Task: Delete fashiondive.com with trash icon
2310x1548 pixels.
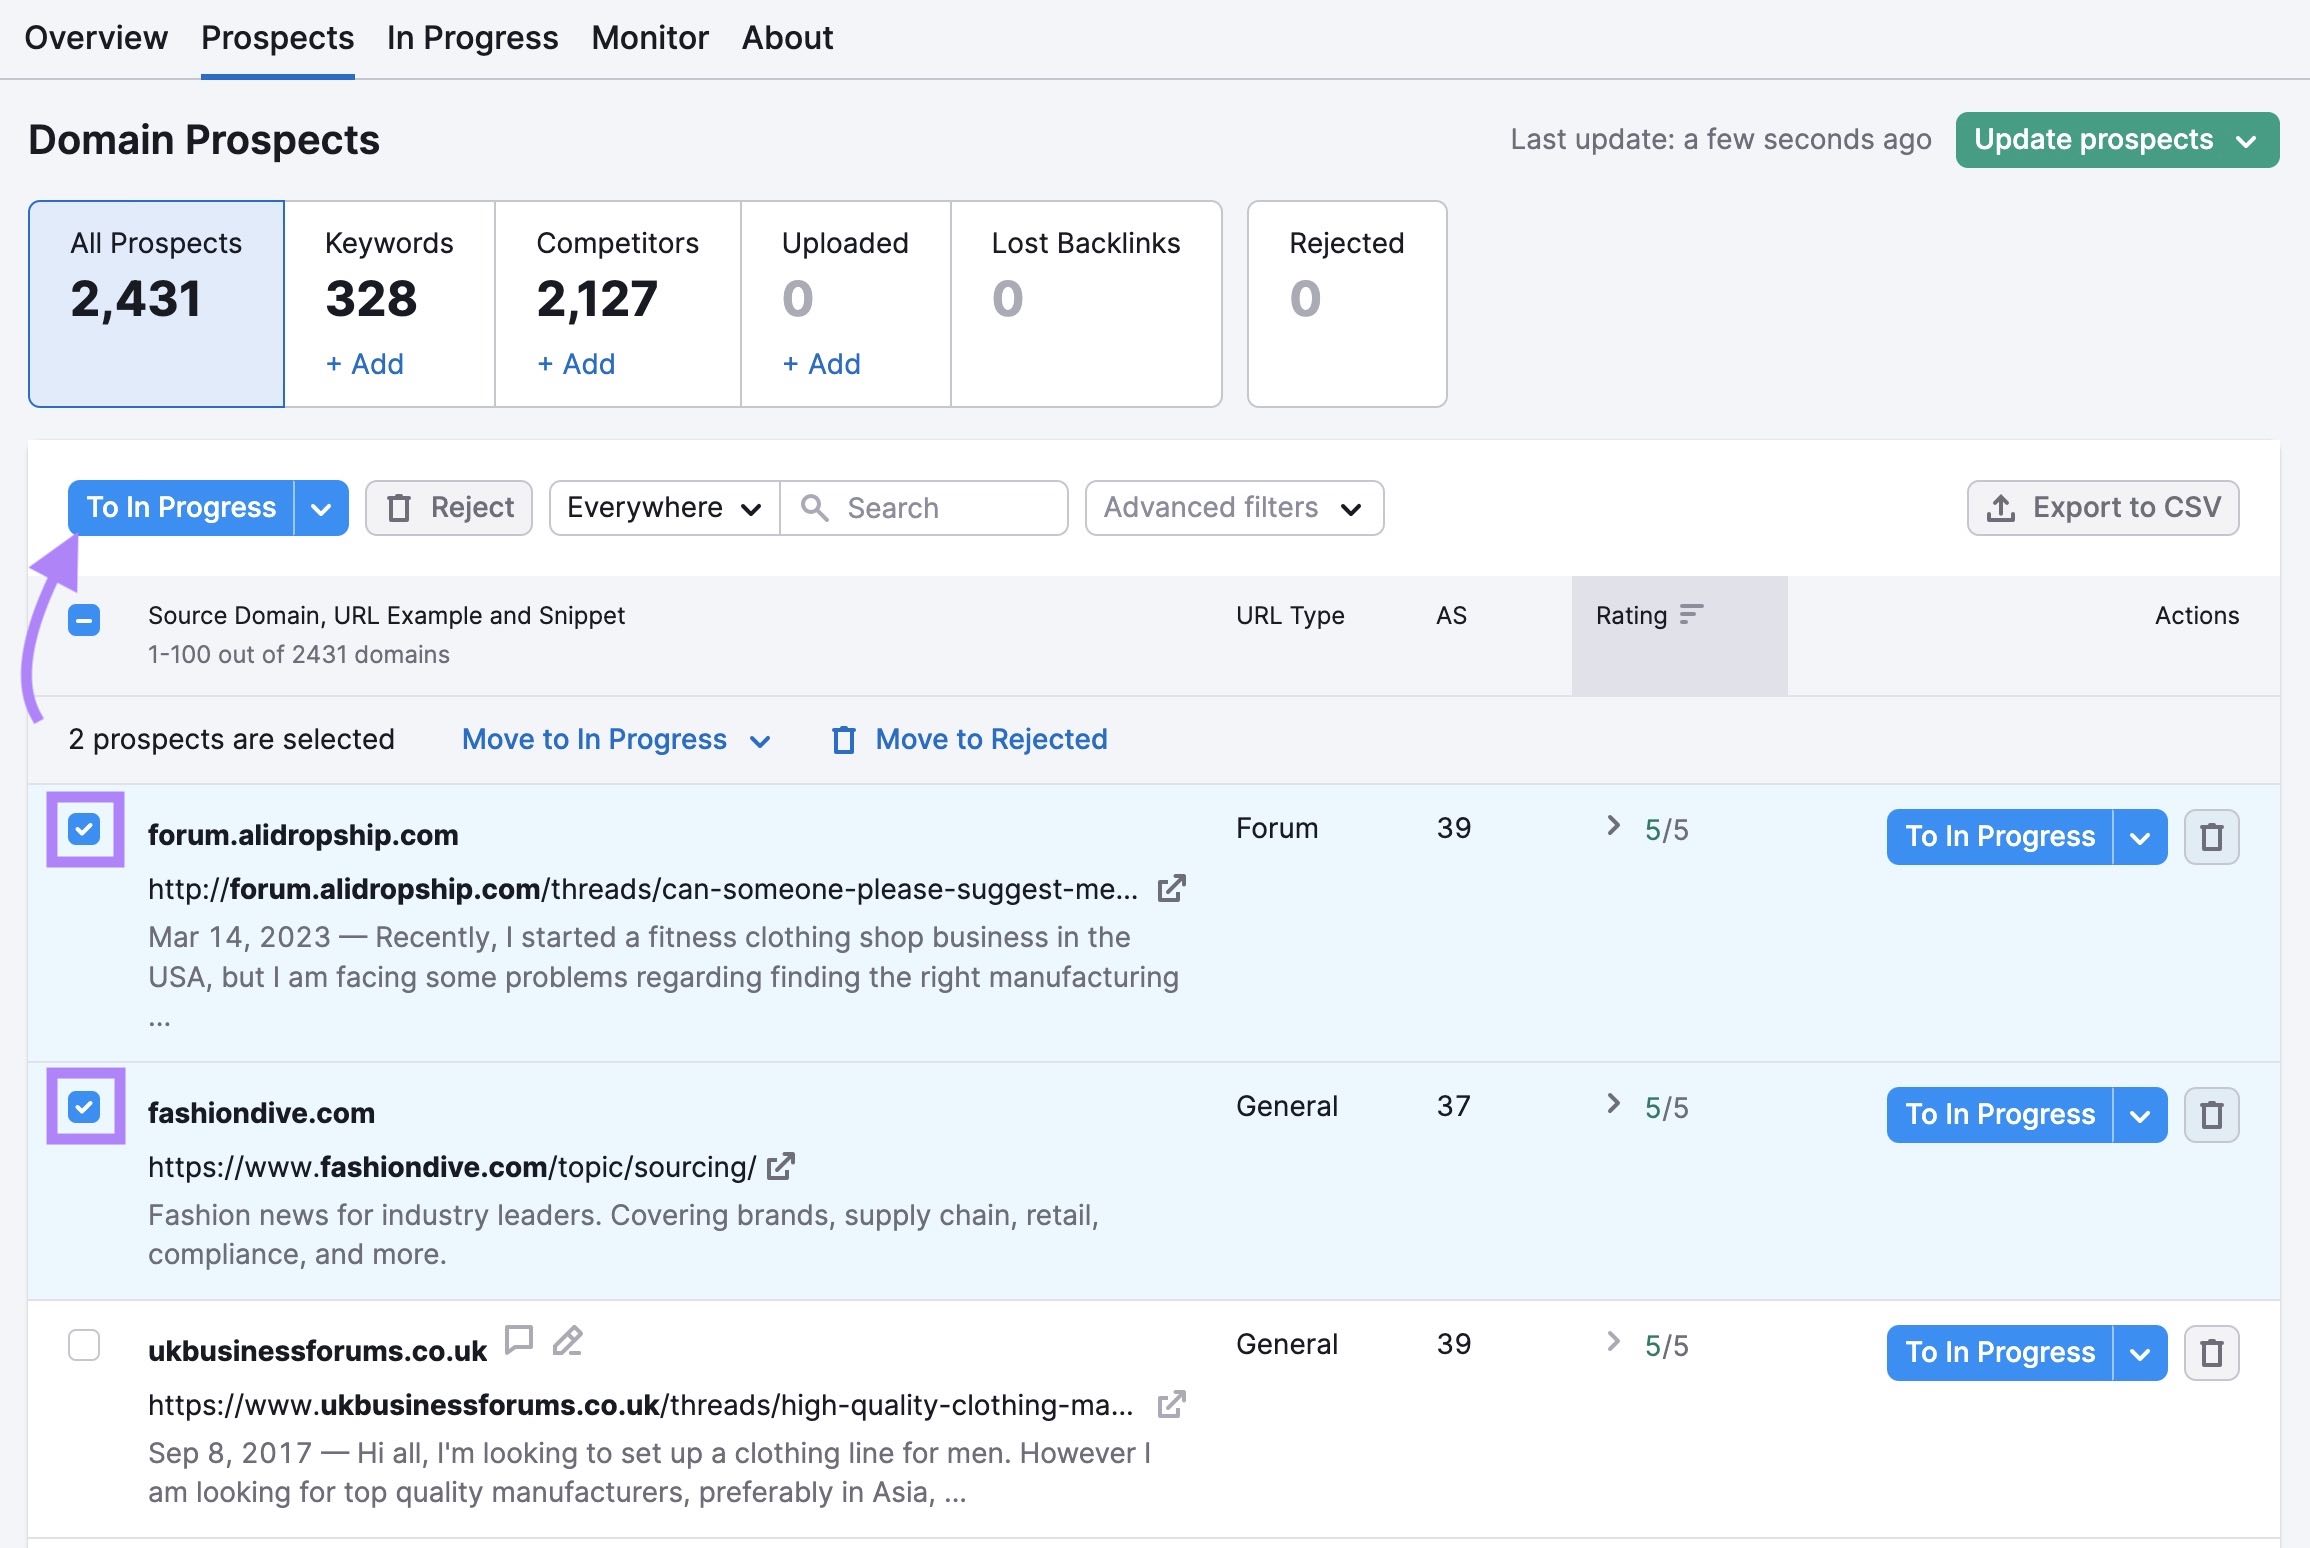Action: [2211, 1114]
